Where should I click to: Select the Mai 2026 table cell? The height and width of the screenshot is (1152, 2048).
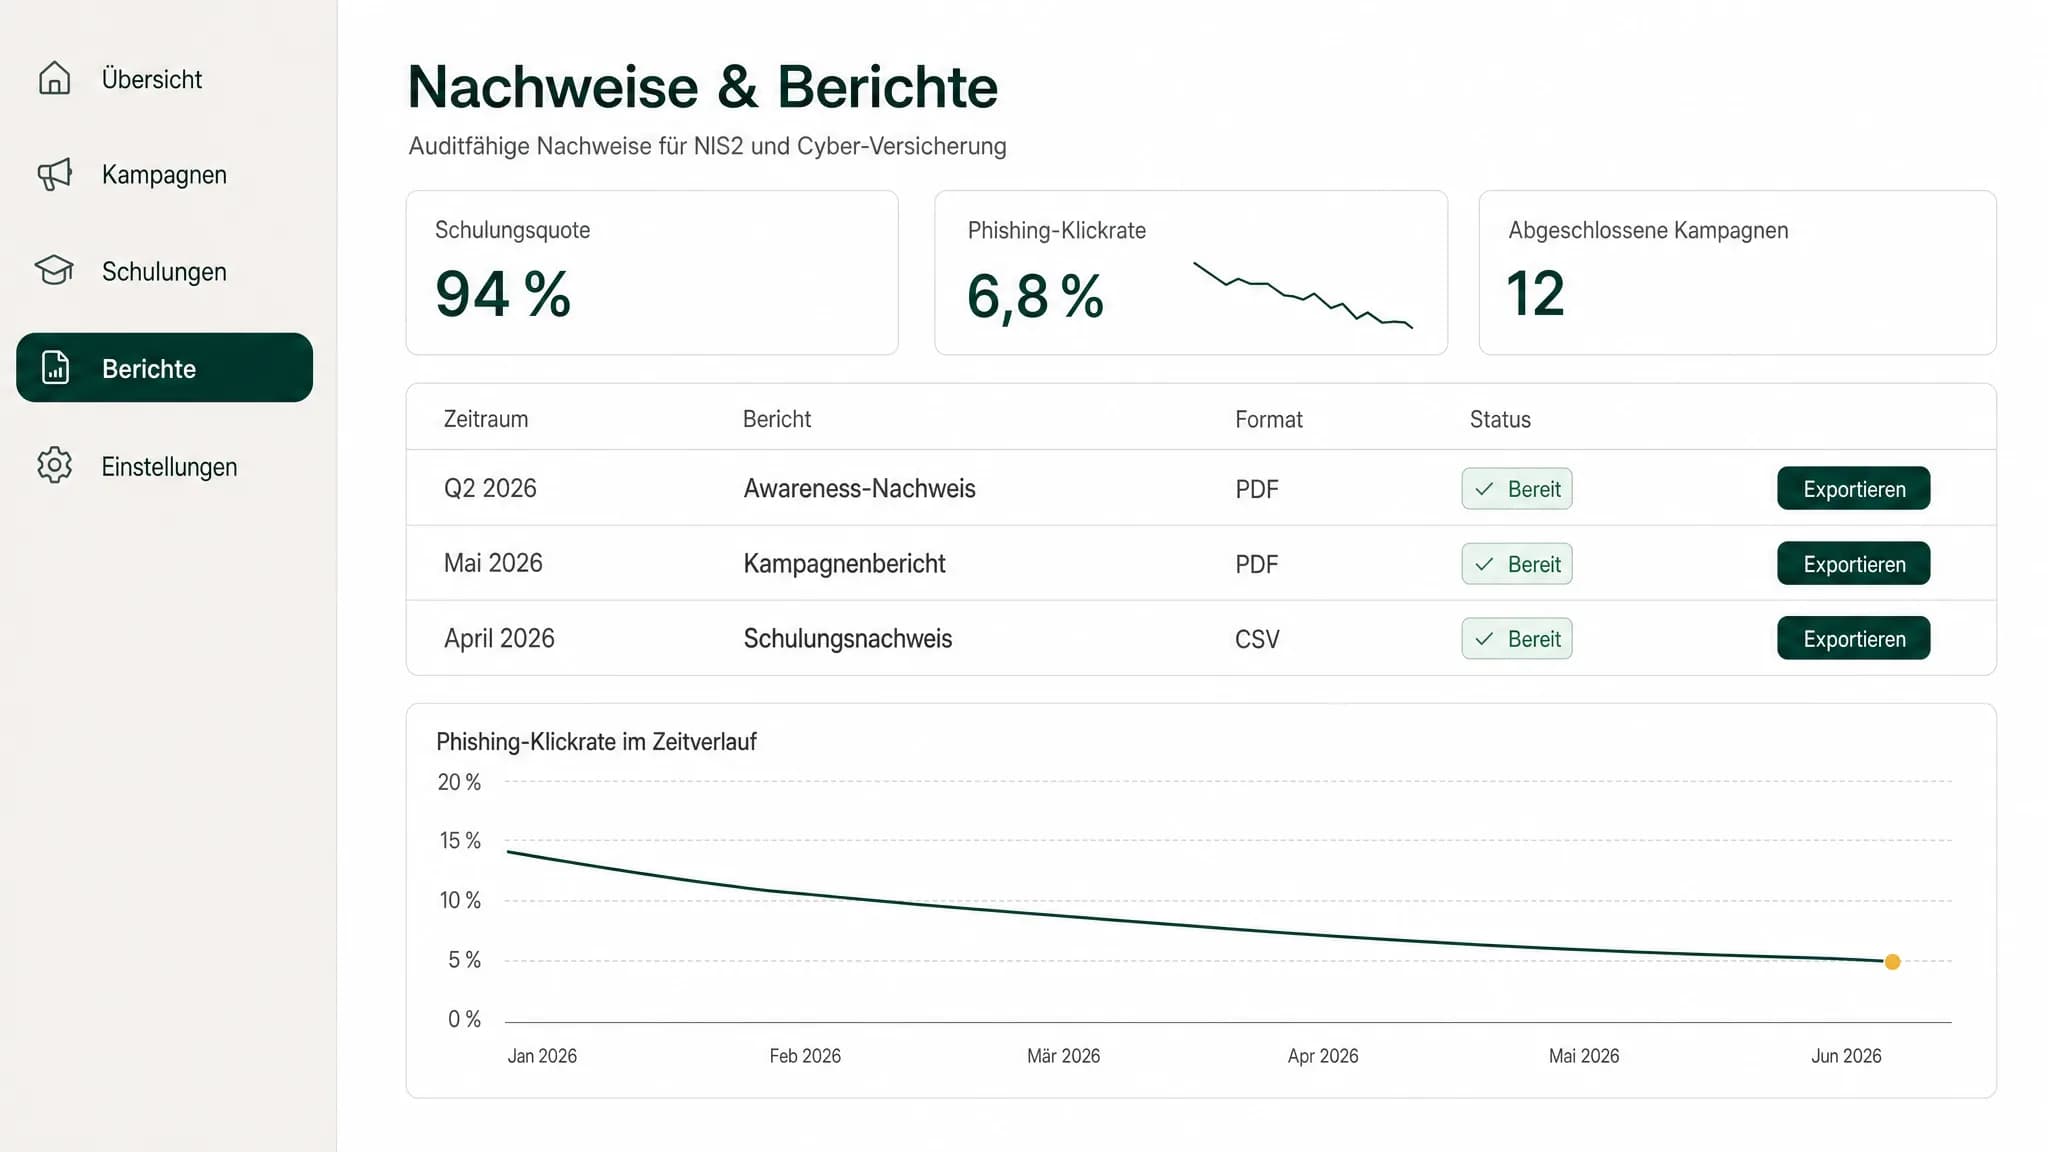pos(493,563)
